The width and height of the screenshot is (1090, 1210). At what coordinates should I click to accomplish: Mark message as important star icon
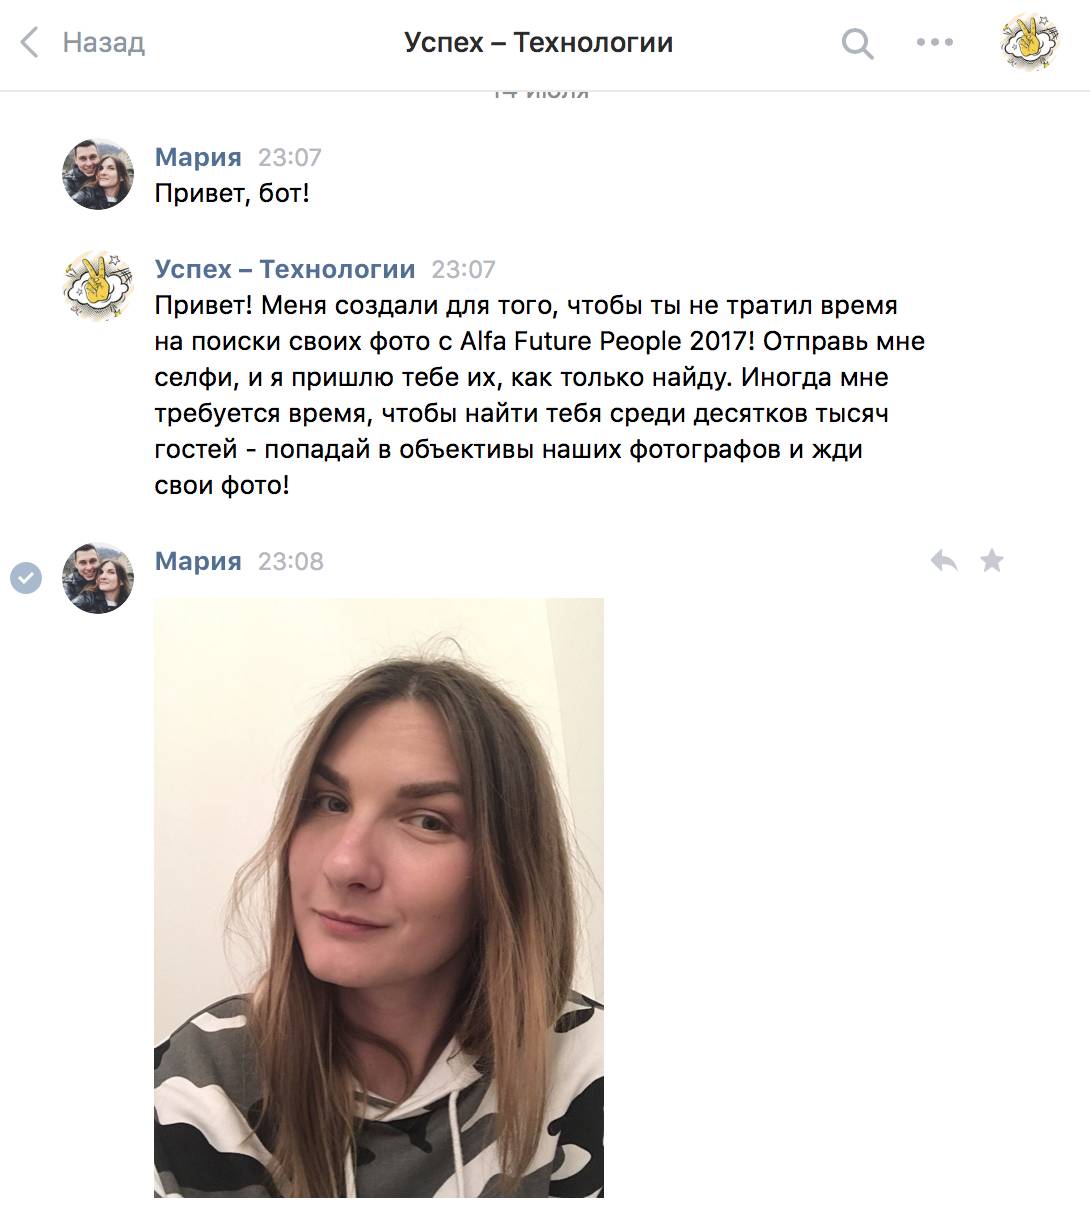point(991,560)
